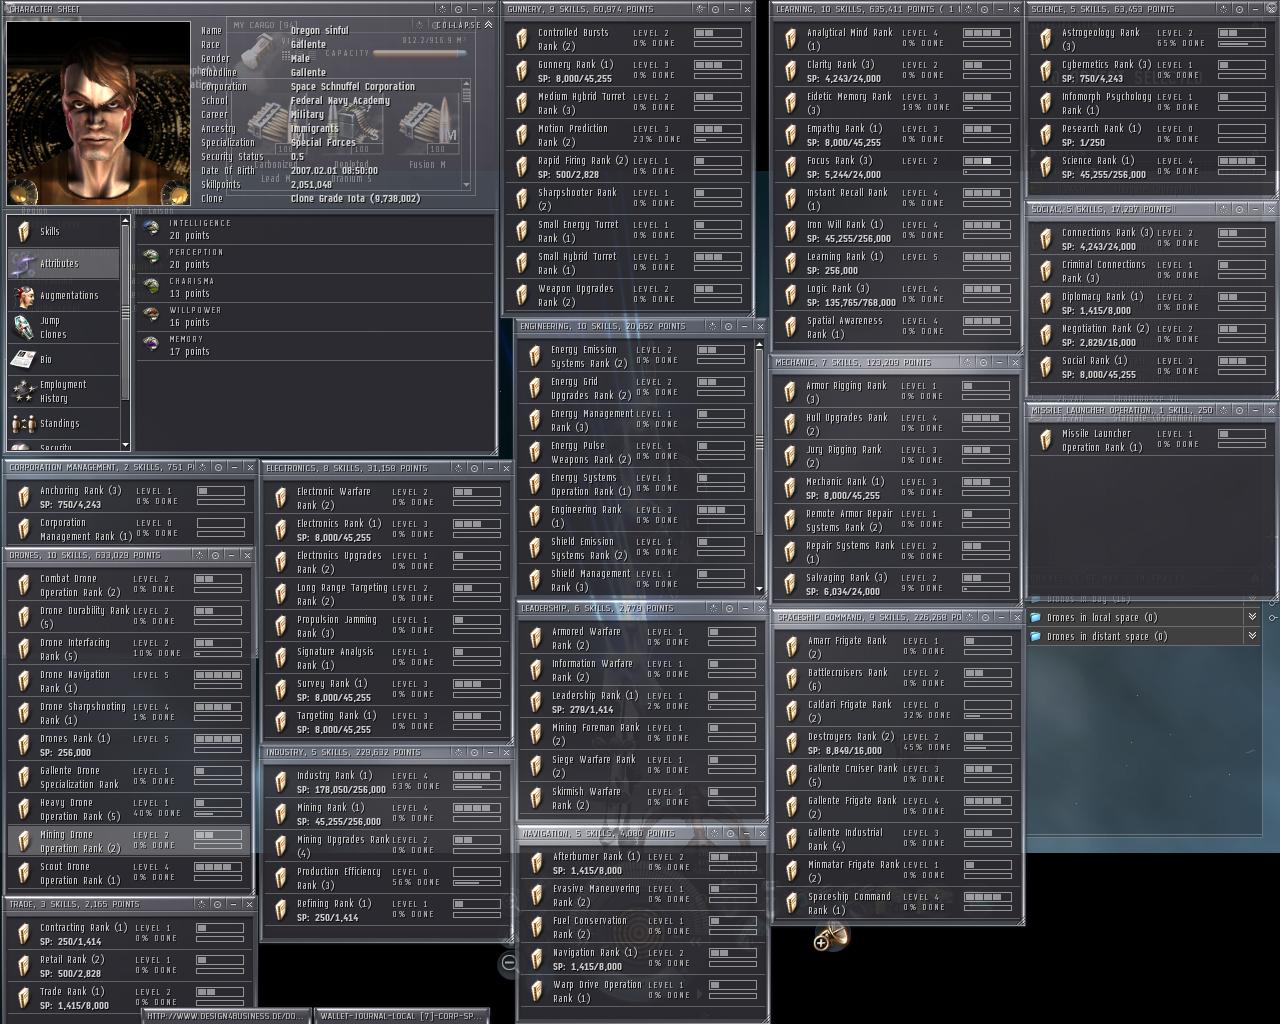Restore the minimized Wallet-Journal-Local channel window
Viewport: 1280px width, 1024px height.
point(402,1015)
